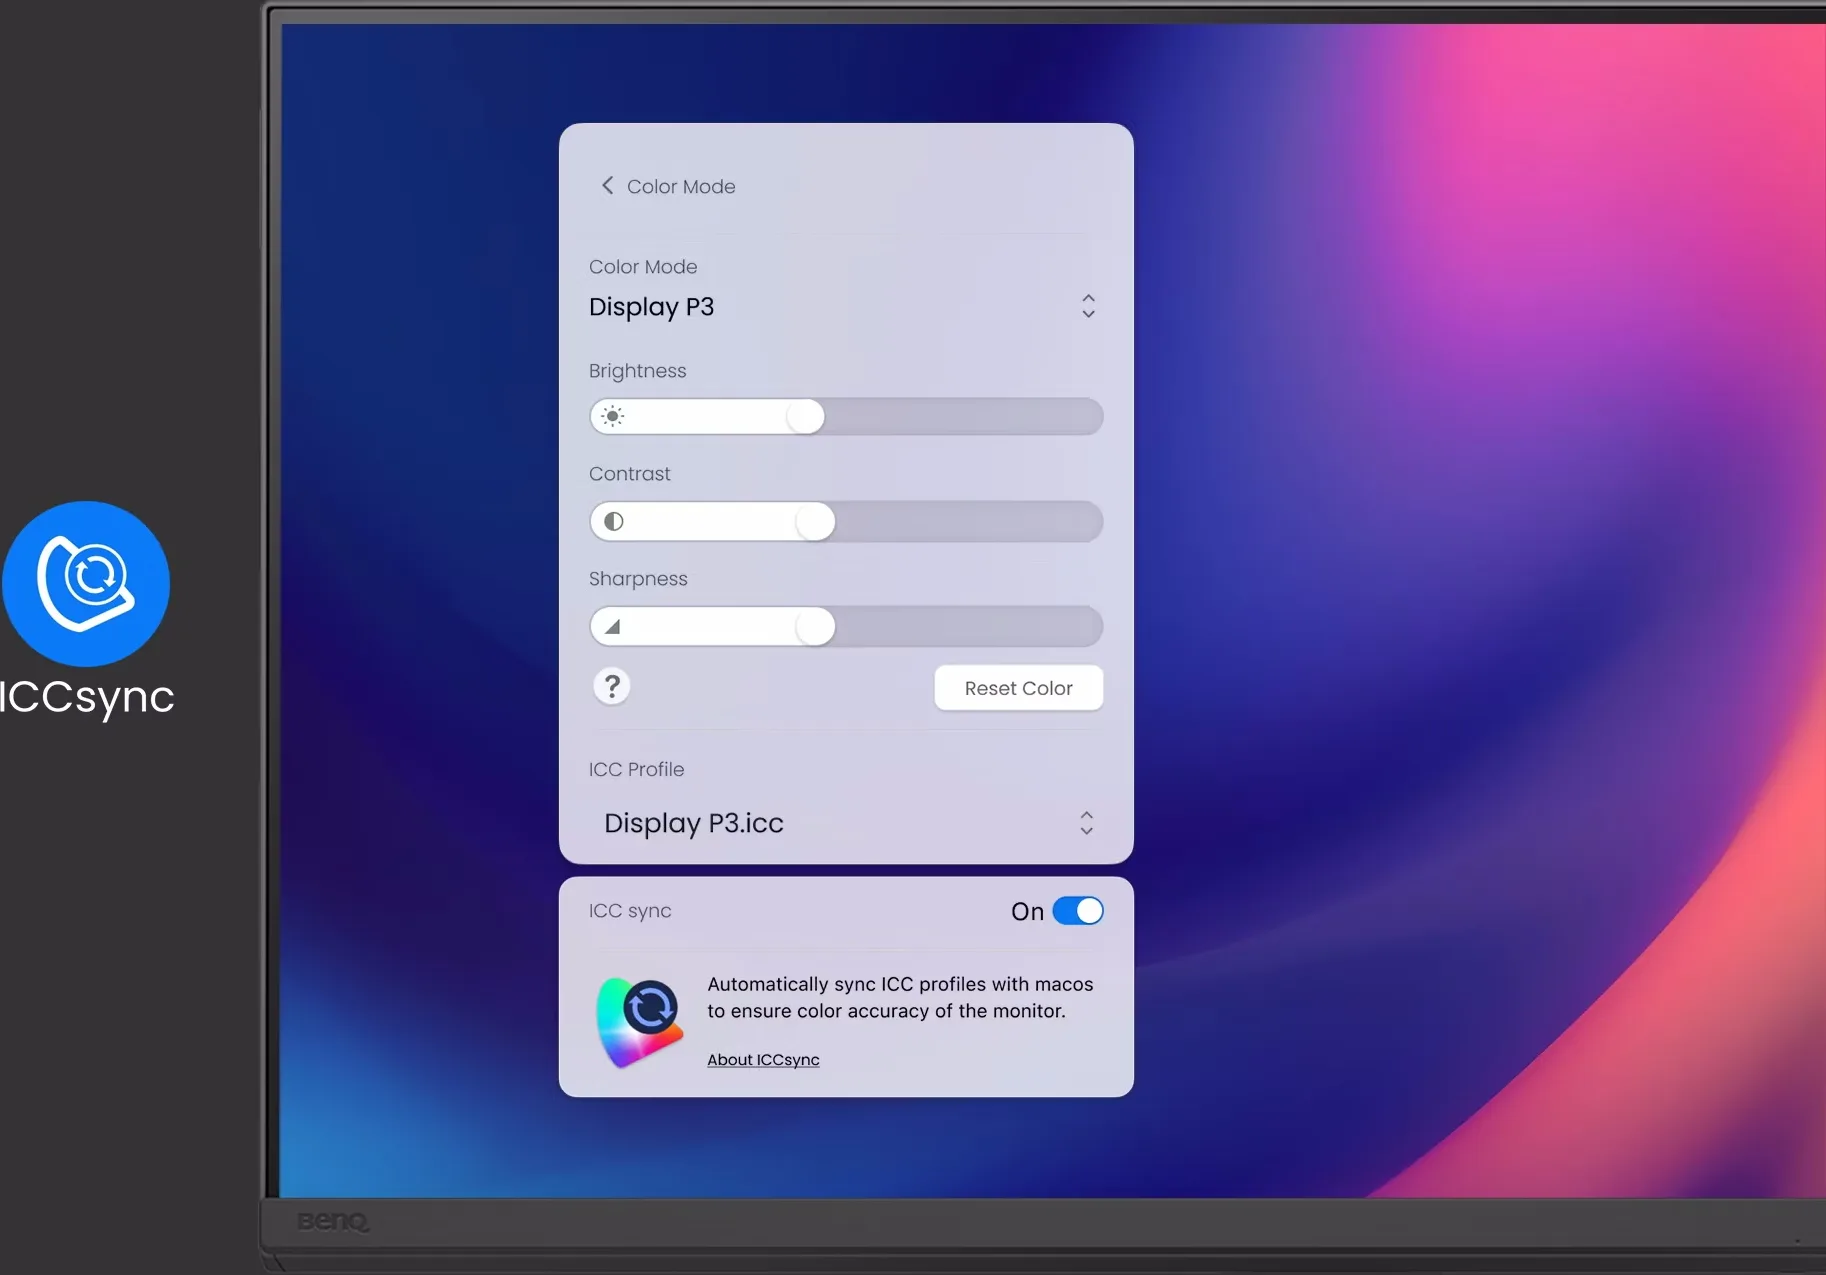The height and width of the screenshot is (1275, 1826).
Task: Click the Contrast slider handle
Action: point(815,521)
